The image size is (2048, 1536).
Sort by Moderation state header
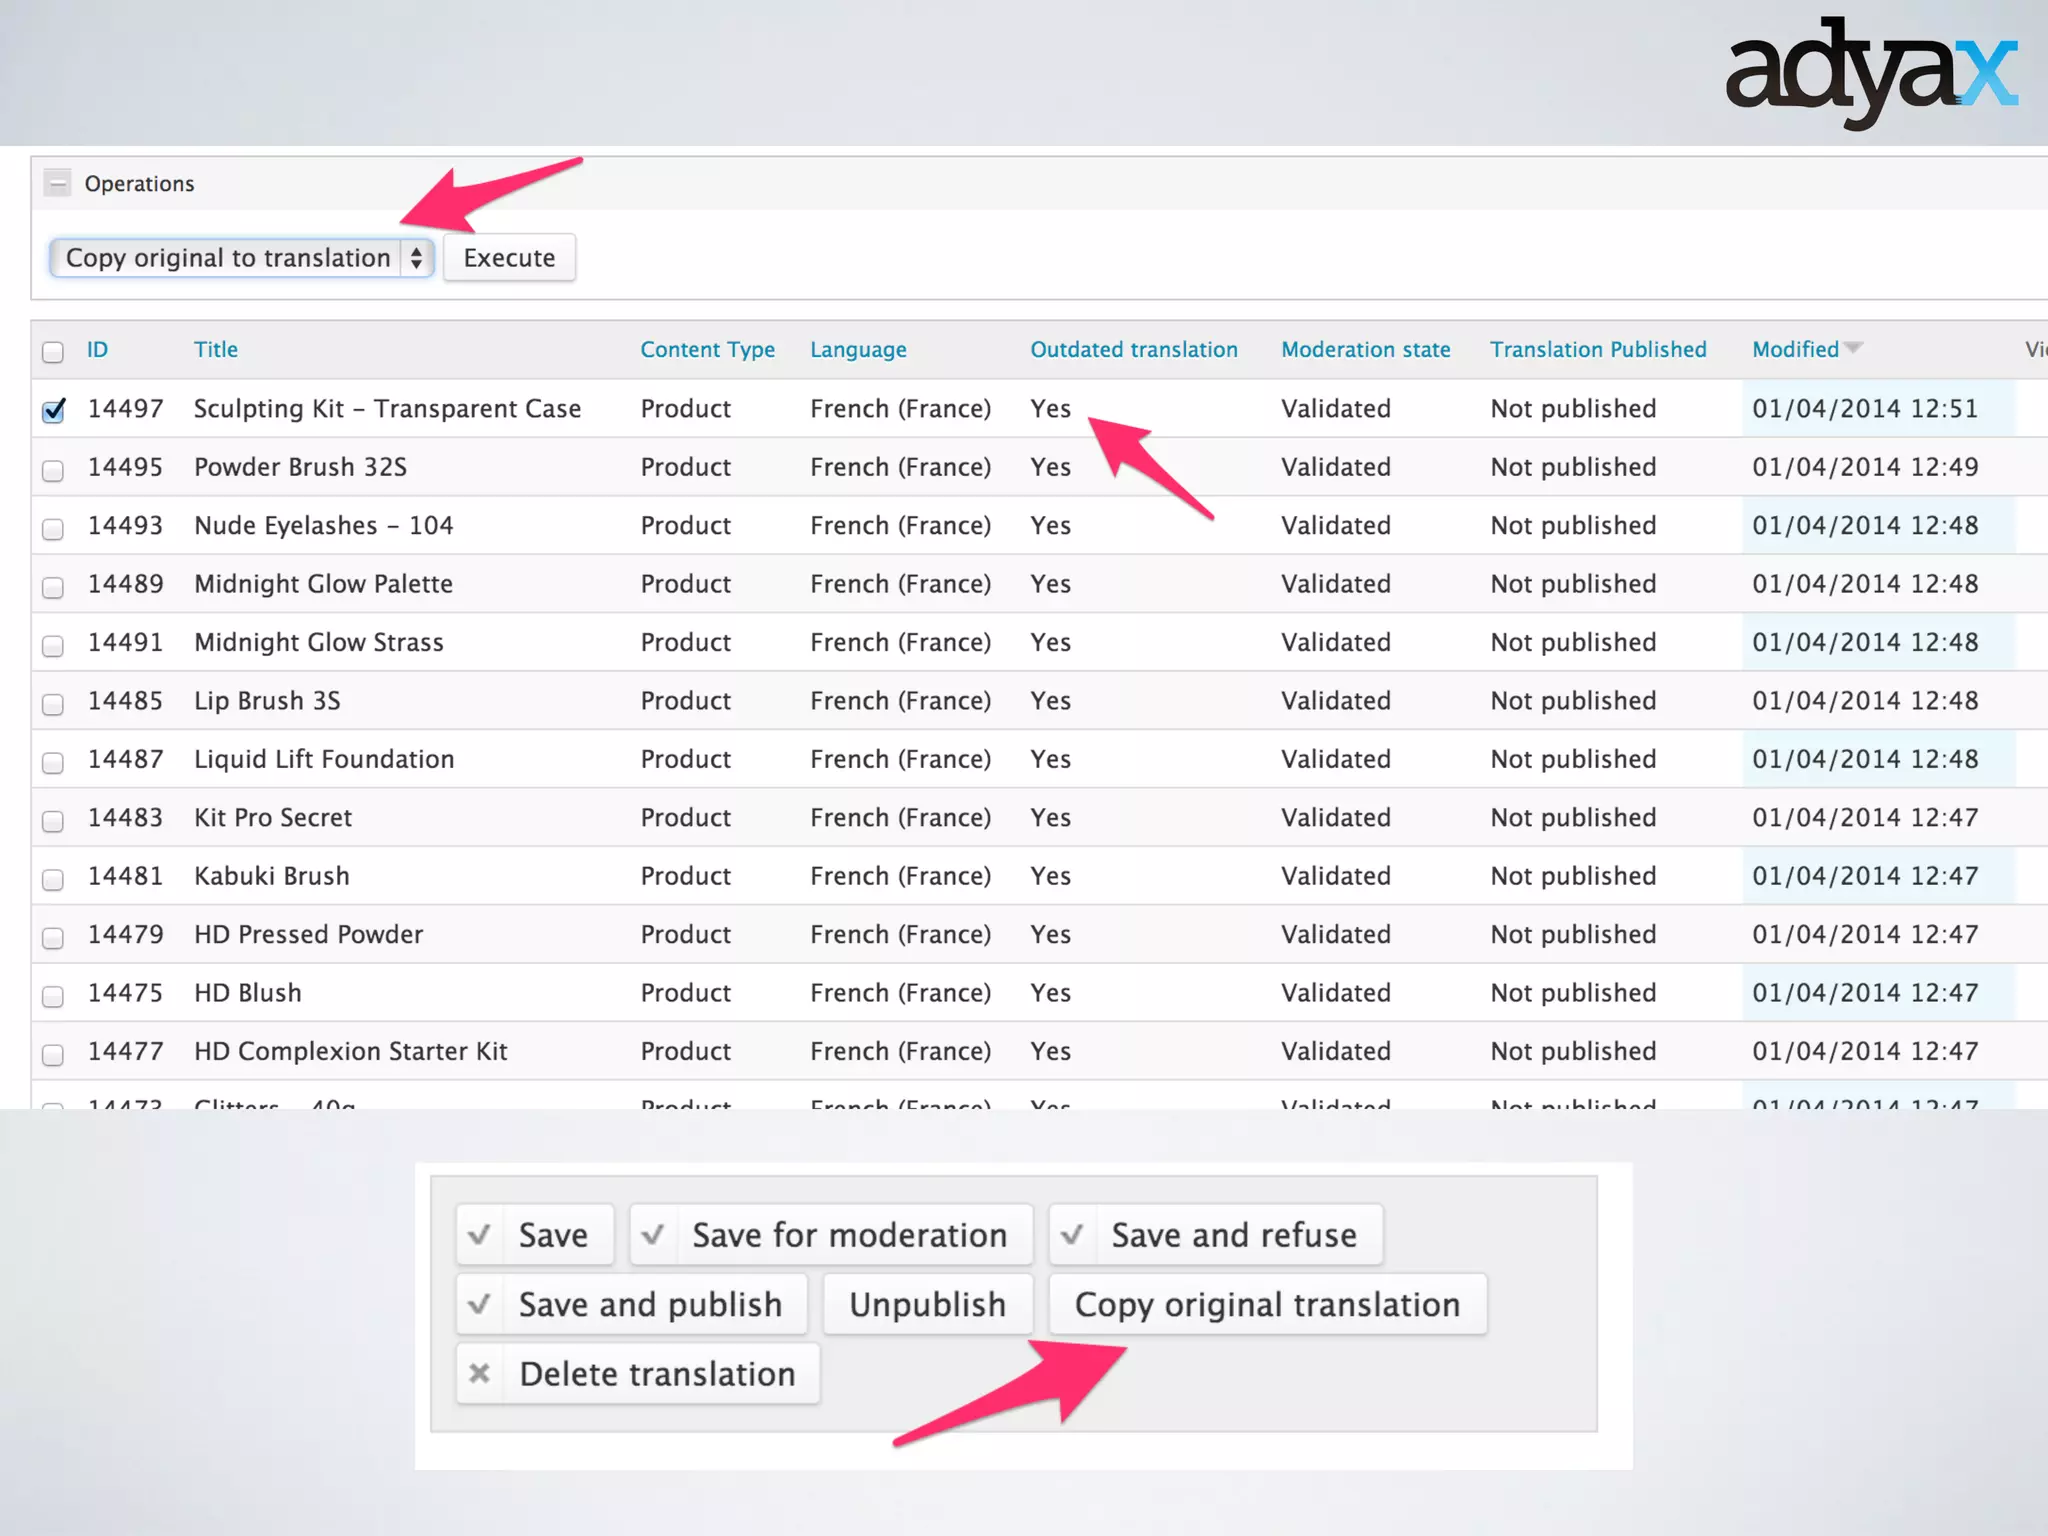(1365, 350)
